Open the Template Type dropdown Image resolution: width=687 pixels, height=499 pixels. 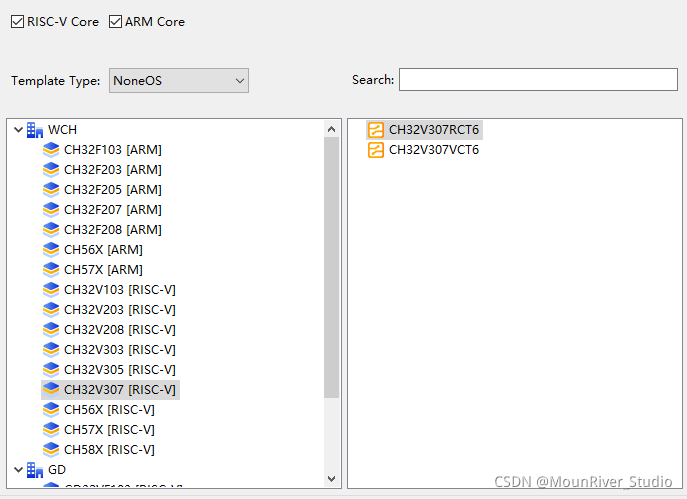179,81
